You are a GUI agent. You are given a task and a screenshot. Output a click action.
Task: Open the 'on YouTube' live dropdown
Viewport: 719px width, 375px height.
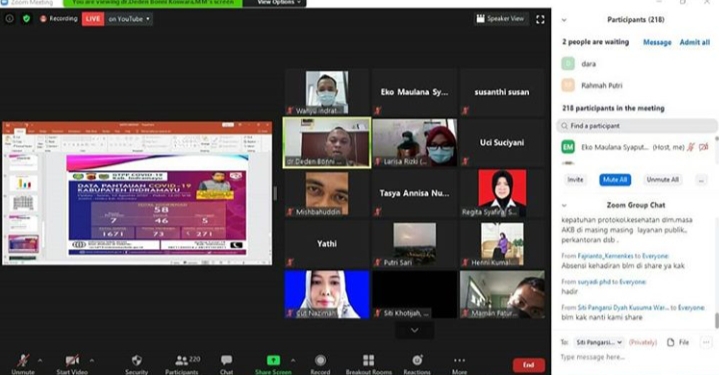coord(129,19)
